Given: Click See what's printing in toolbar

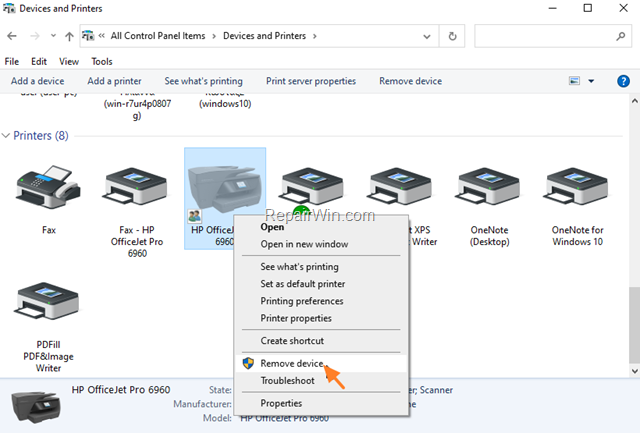Looking at the screenshot, I should coord(203,81).
